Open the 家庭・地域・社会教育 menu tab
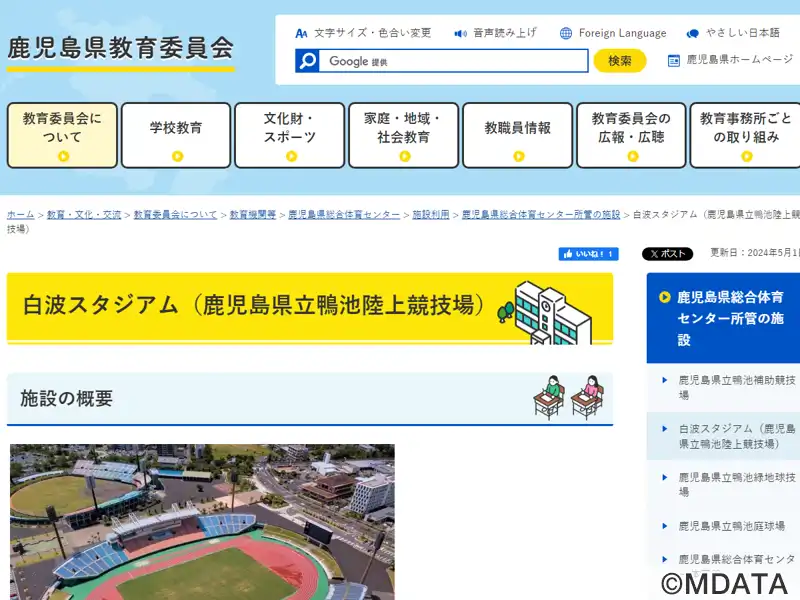The width and height of the screenshot is (800, 600). (404, 135)
